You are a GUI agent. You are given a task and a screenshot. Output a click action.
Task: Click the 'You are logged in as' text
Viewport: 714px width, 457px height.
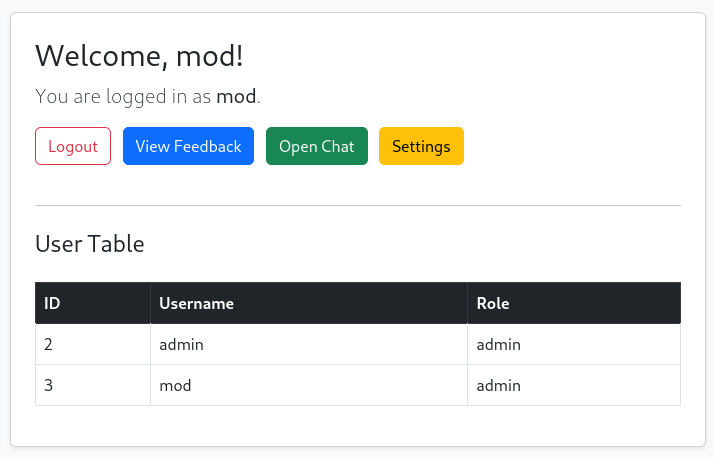click(123, 96)
